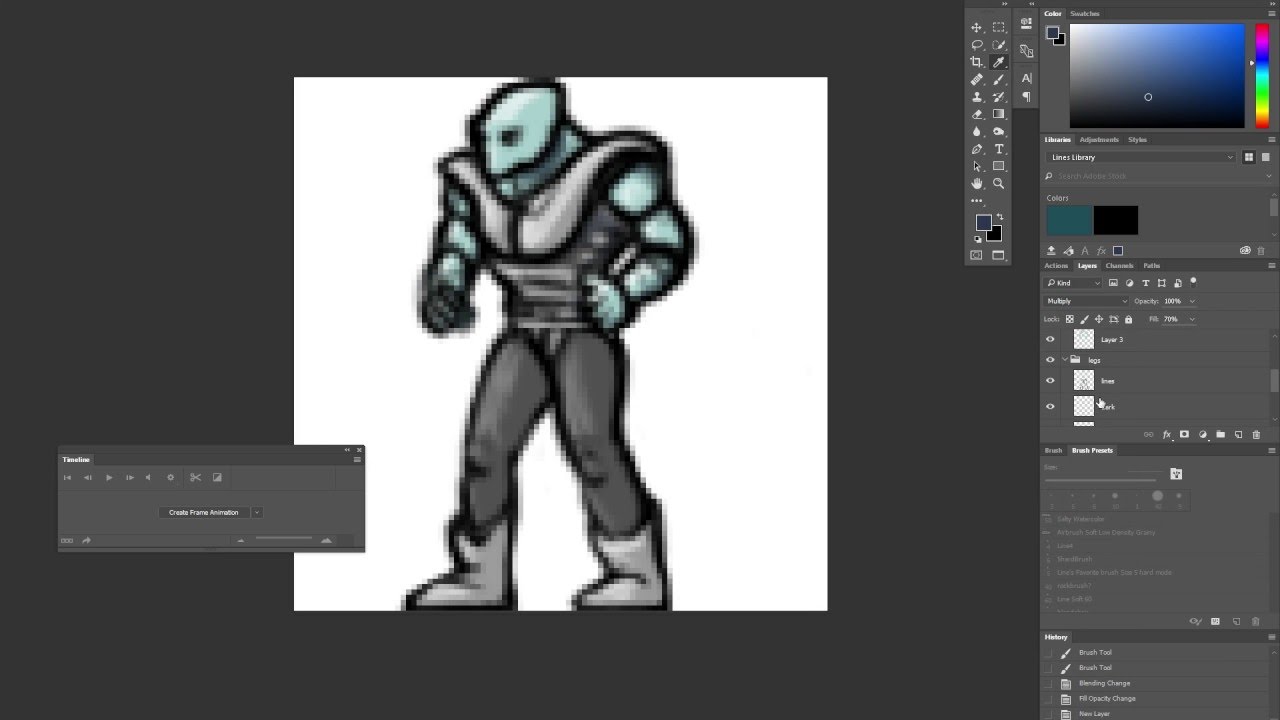Select the Healing Brush tool
This screenshot has width=1280, height=720.
(976, 80)
